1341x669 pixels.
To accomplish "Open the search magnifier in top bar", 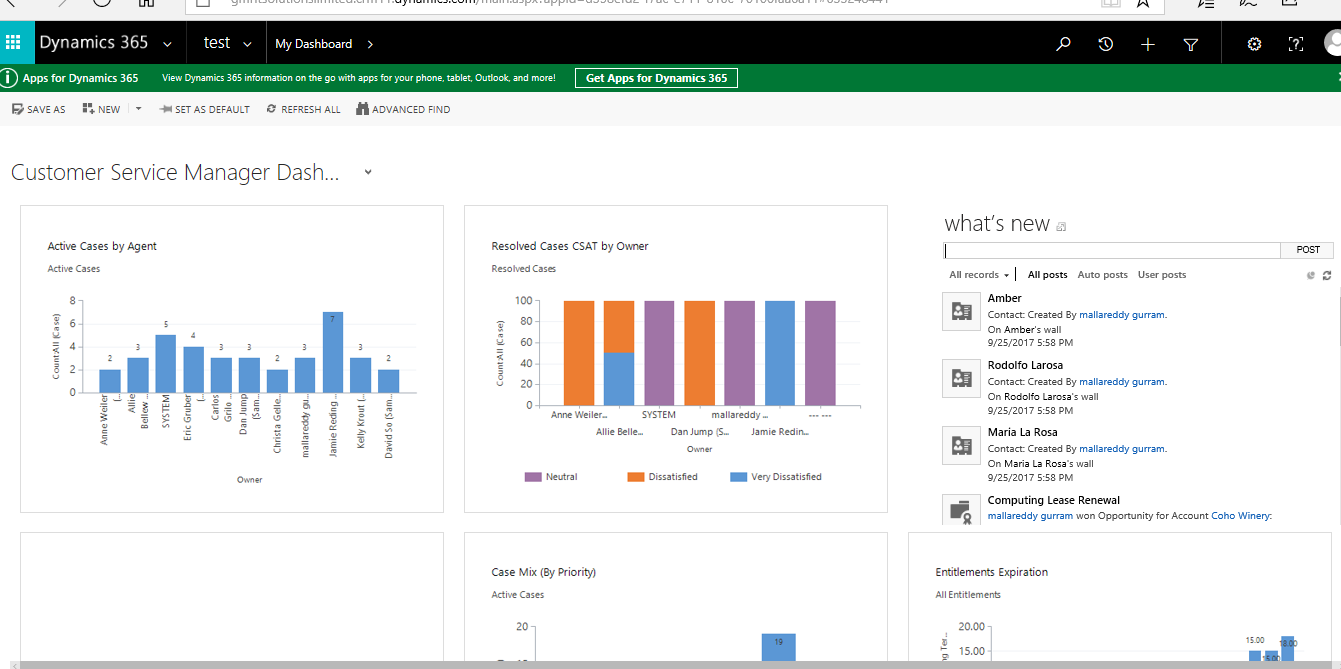I will tap(1063, 44).
